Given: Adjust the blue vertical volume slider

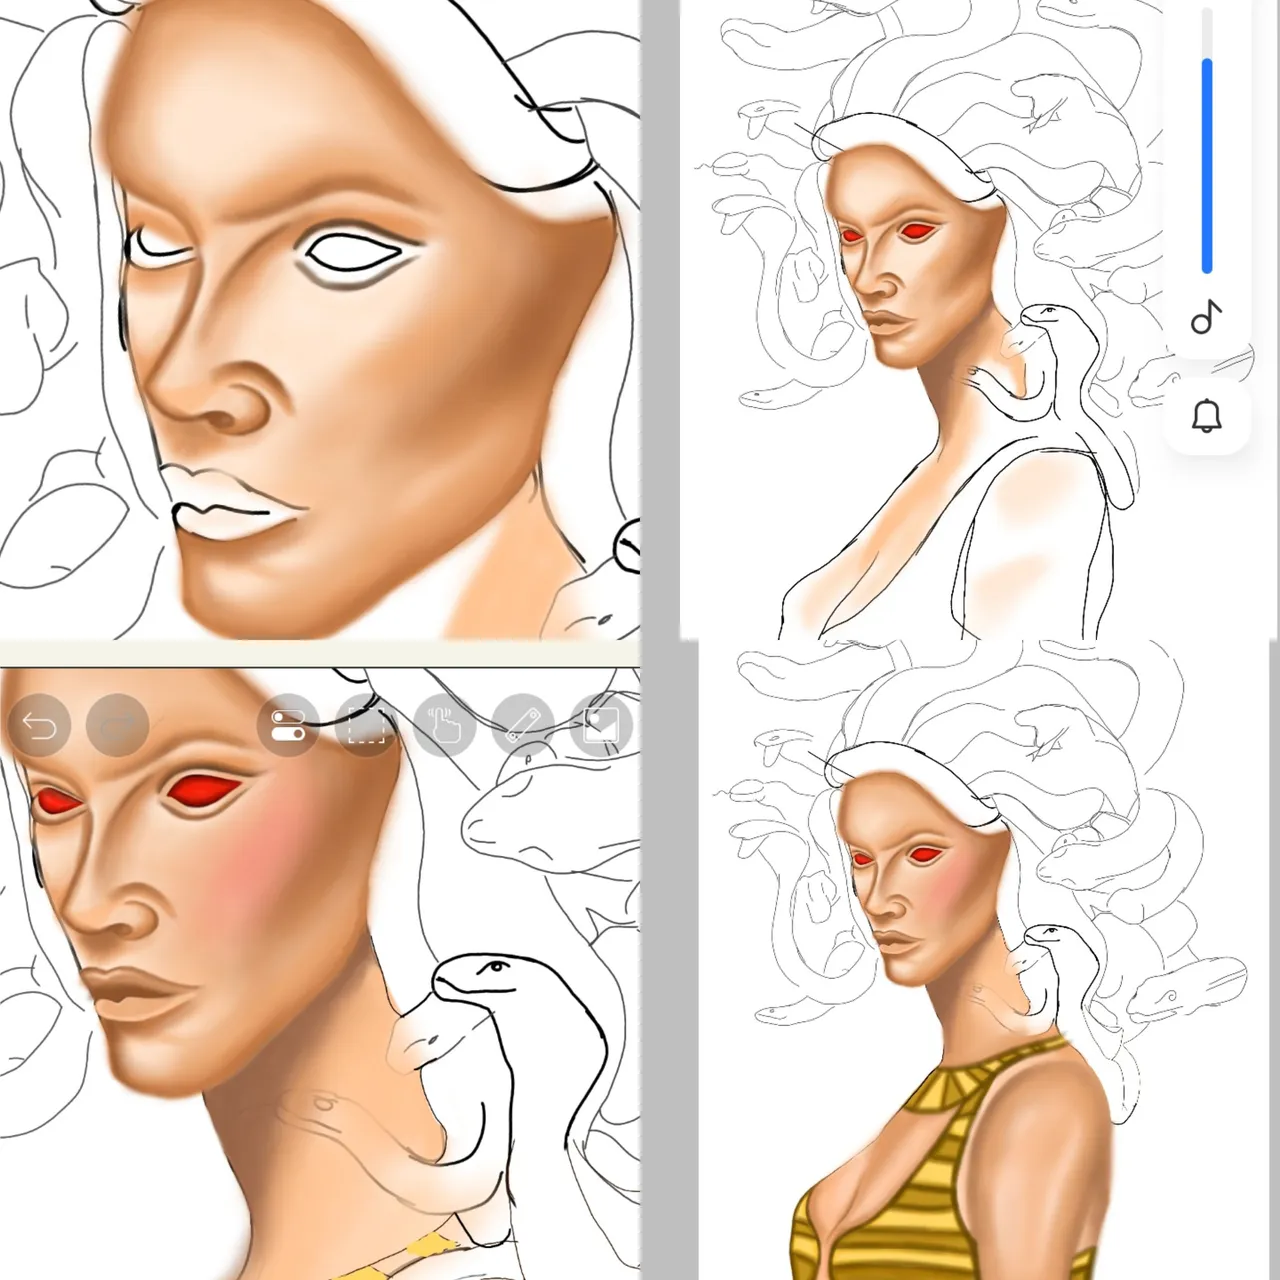Looking at the screenshot, I should (x=1207, y=141).
